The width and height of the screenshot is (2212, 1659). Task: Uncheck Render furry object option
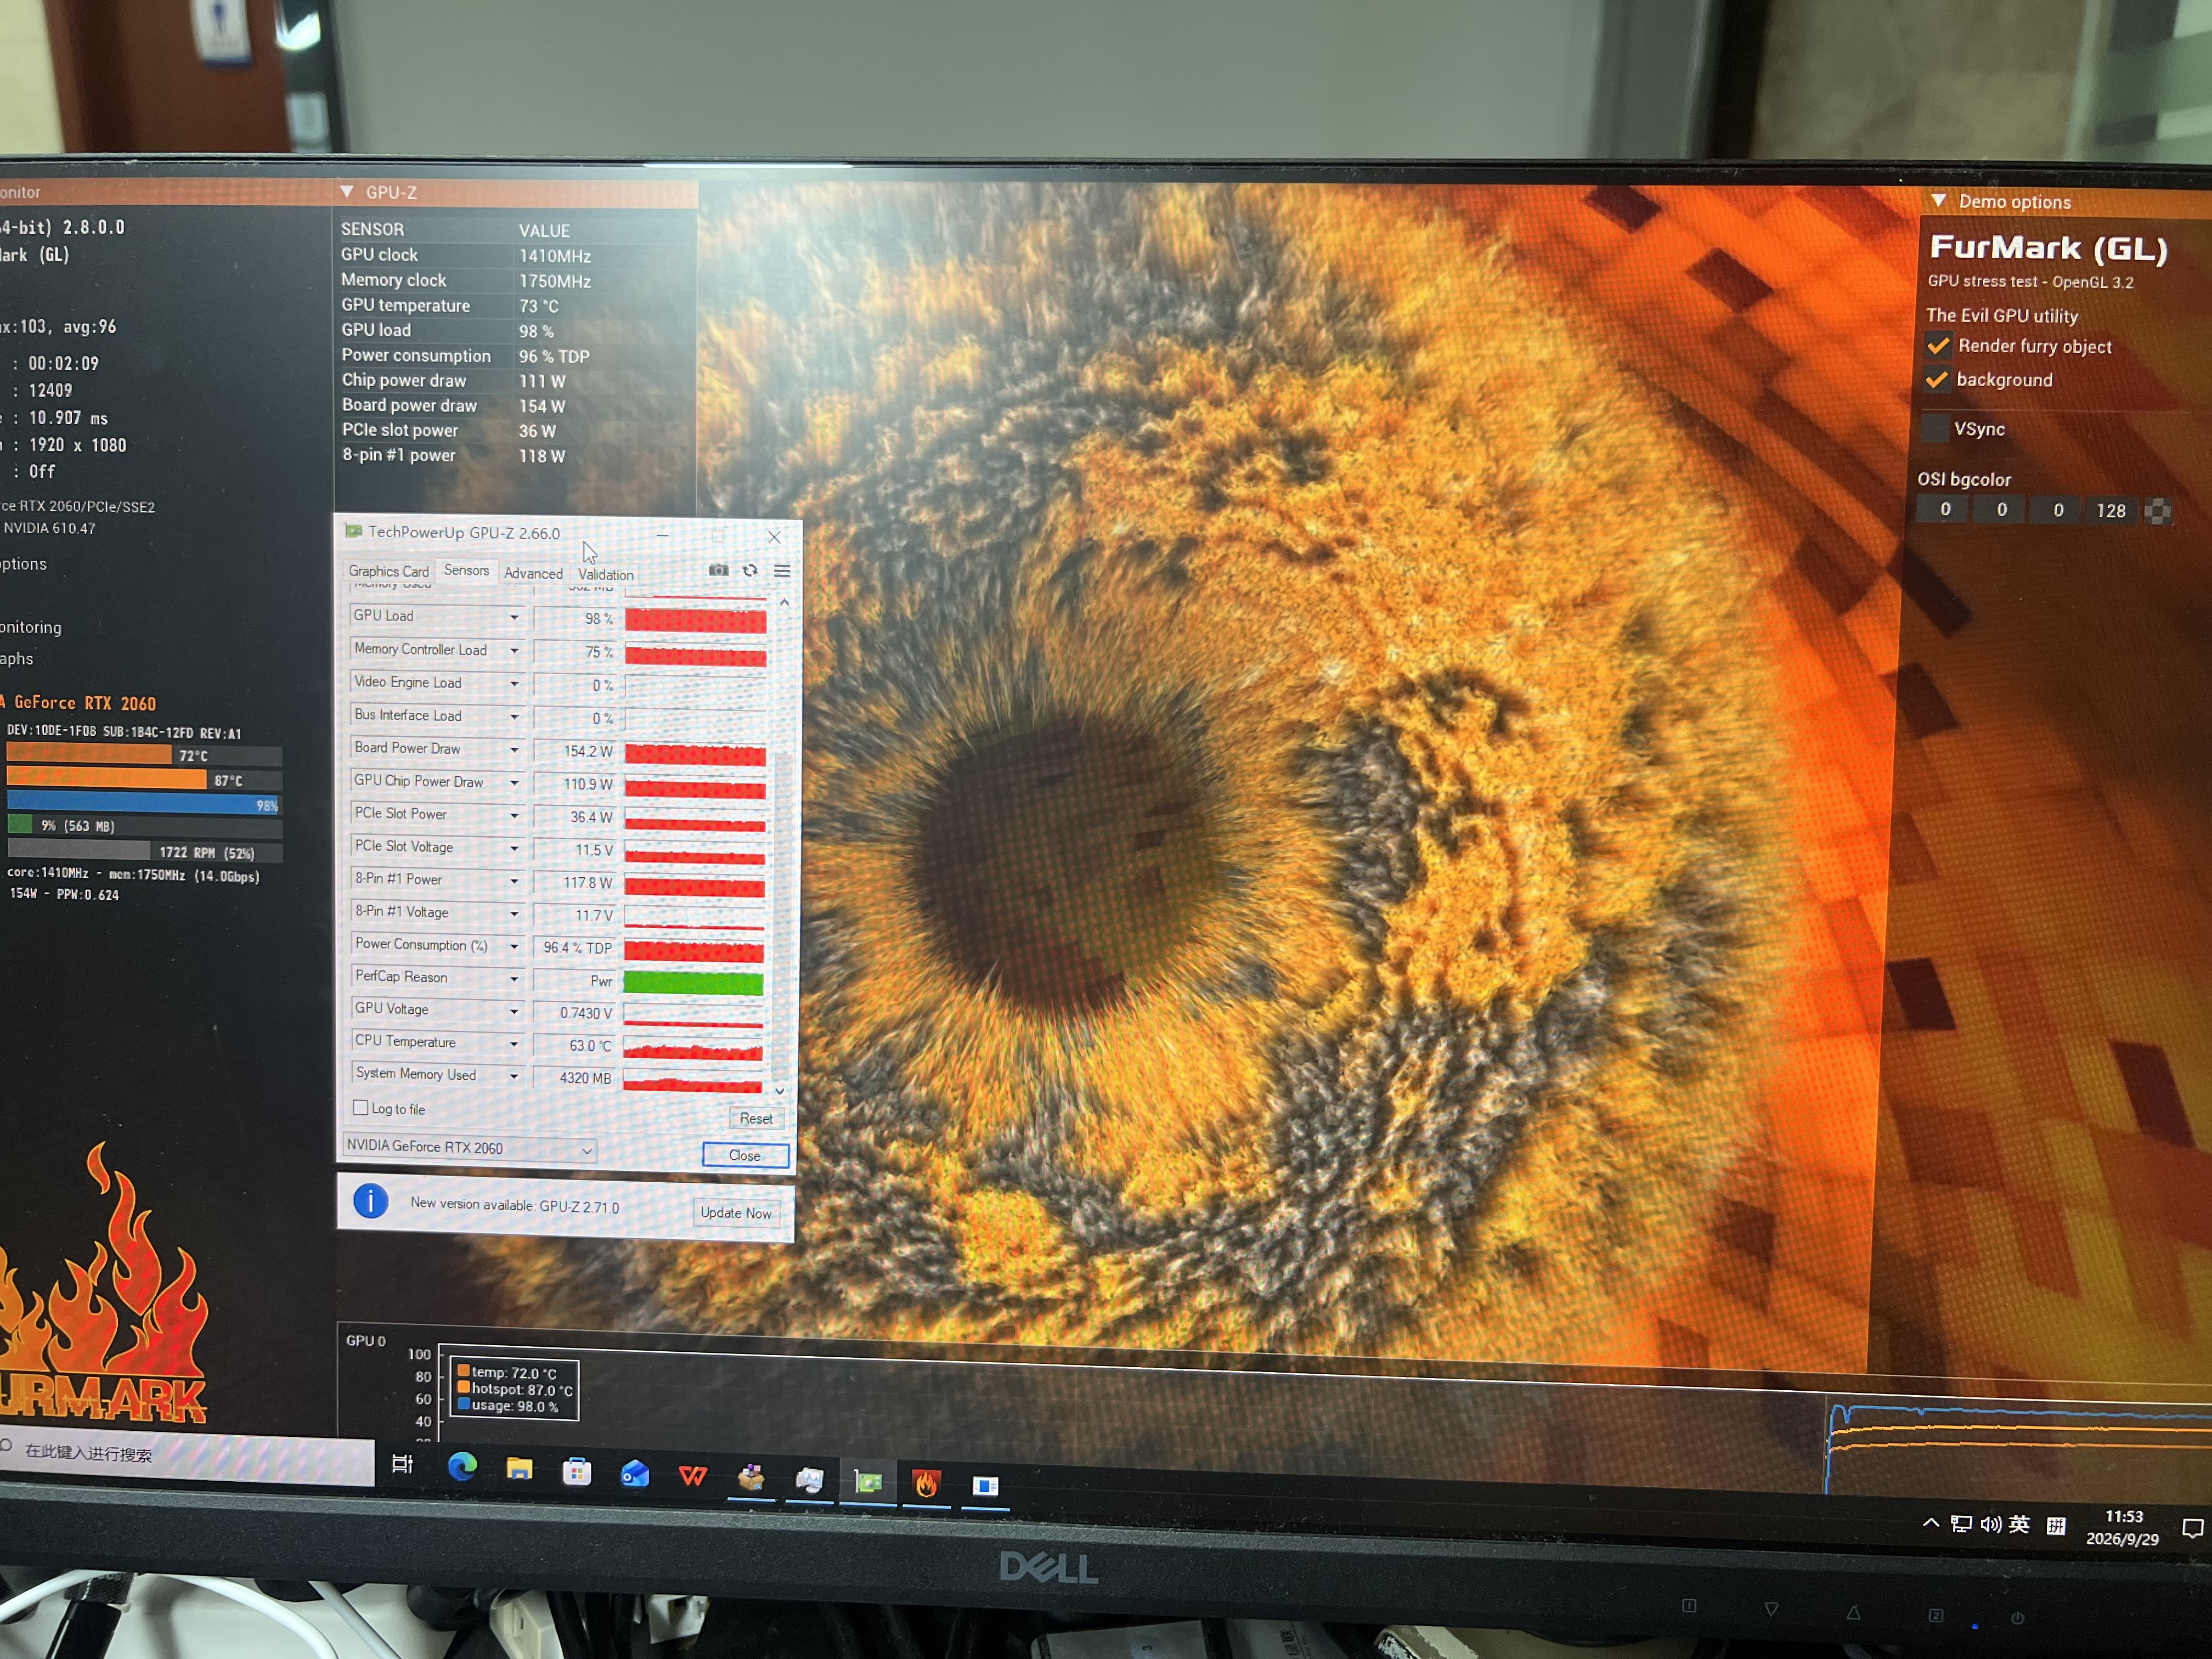coord(1938,346)
